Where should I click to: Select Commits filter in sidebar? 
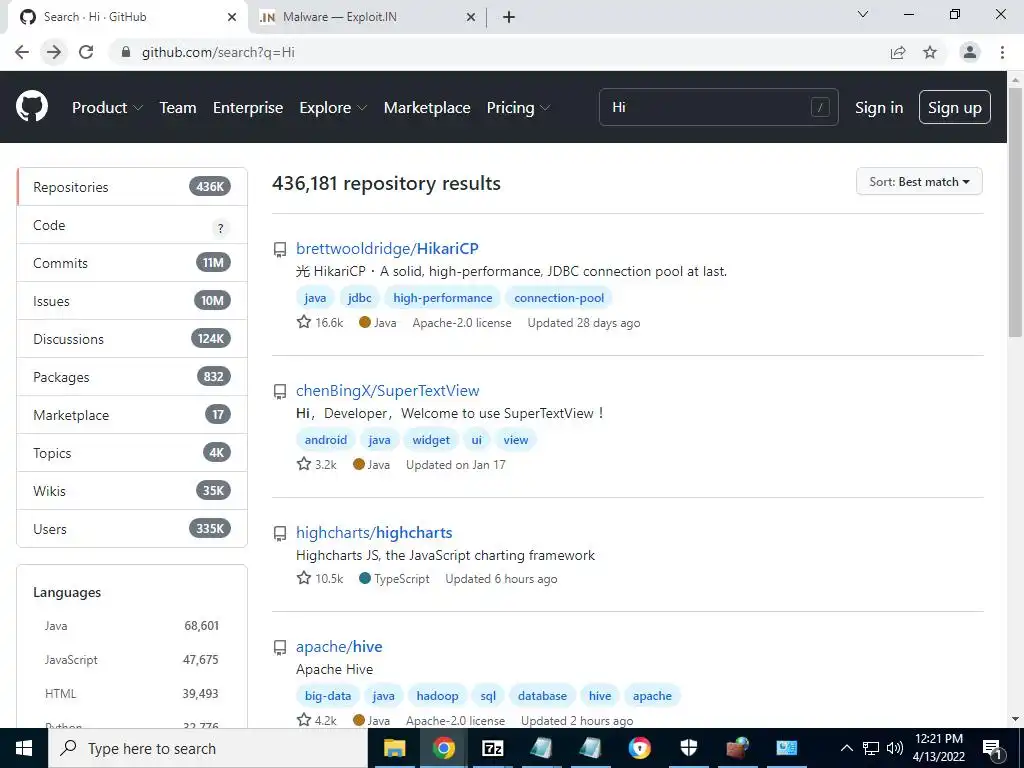132,263
